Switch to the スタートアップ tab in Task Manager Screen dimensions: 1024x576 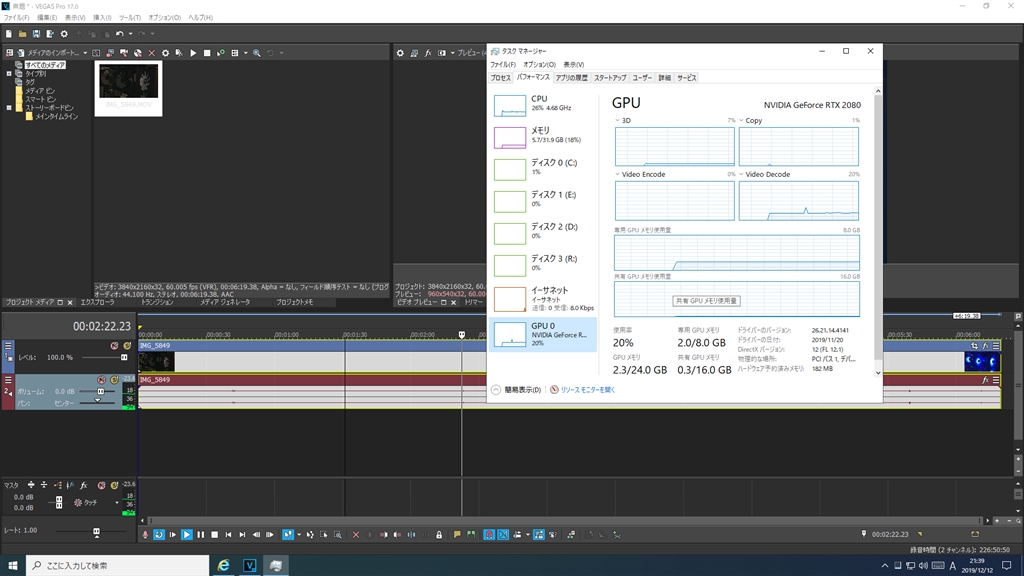click(x=609, y=78)
